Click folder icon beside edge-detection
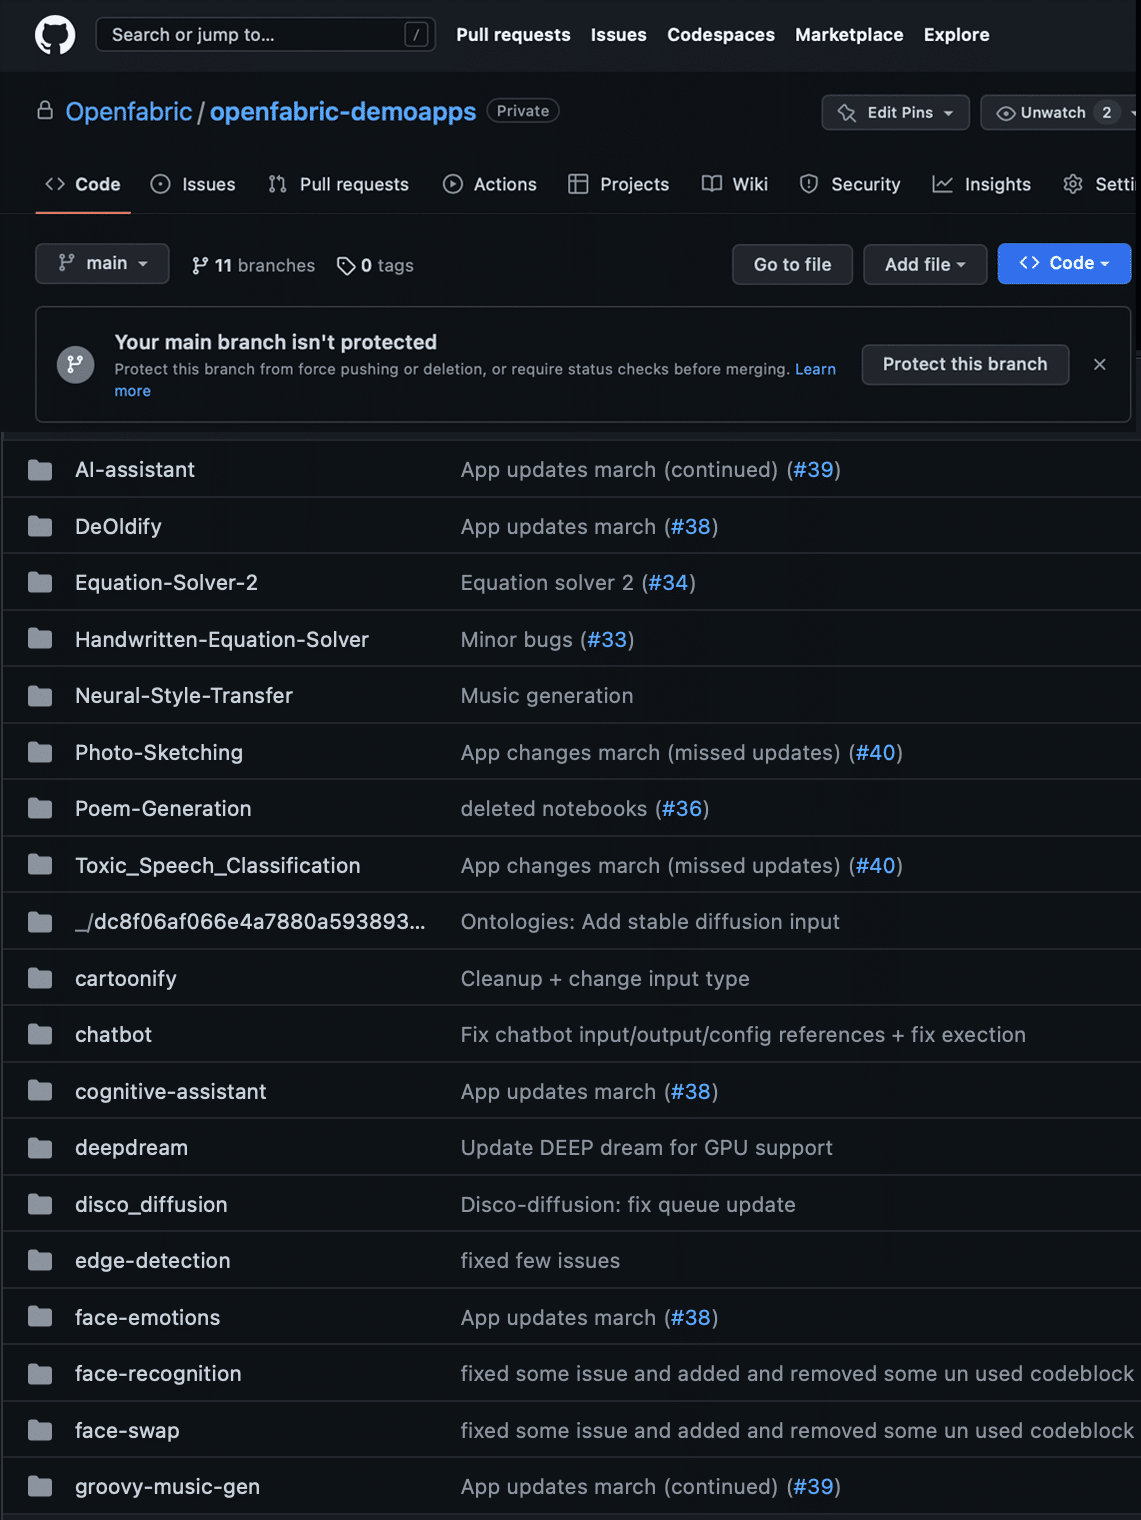Screen dimensions: 1141x1520 pyautogui.click(x=40, y=1261)
